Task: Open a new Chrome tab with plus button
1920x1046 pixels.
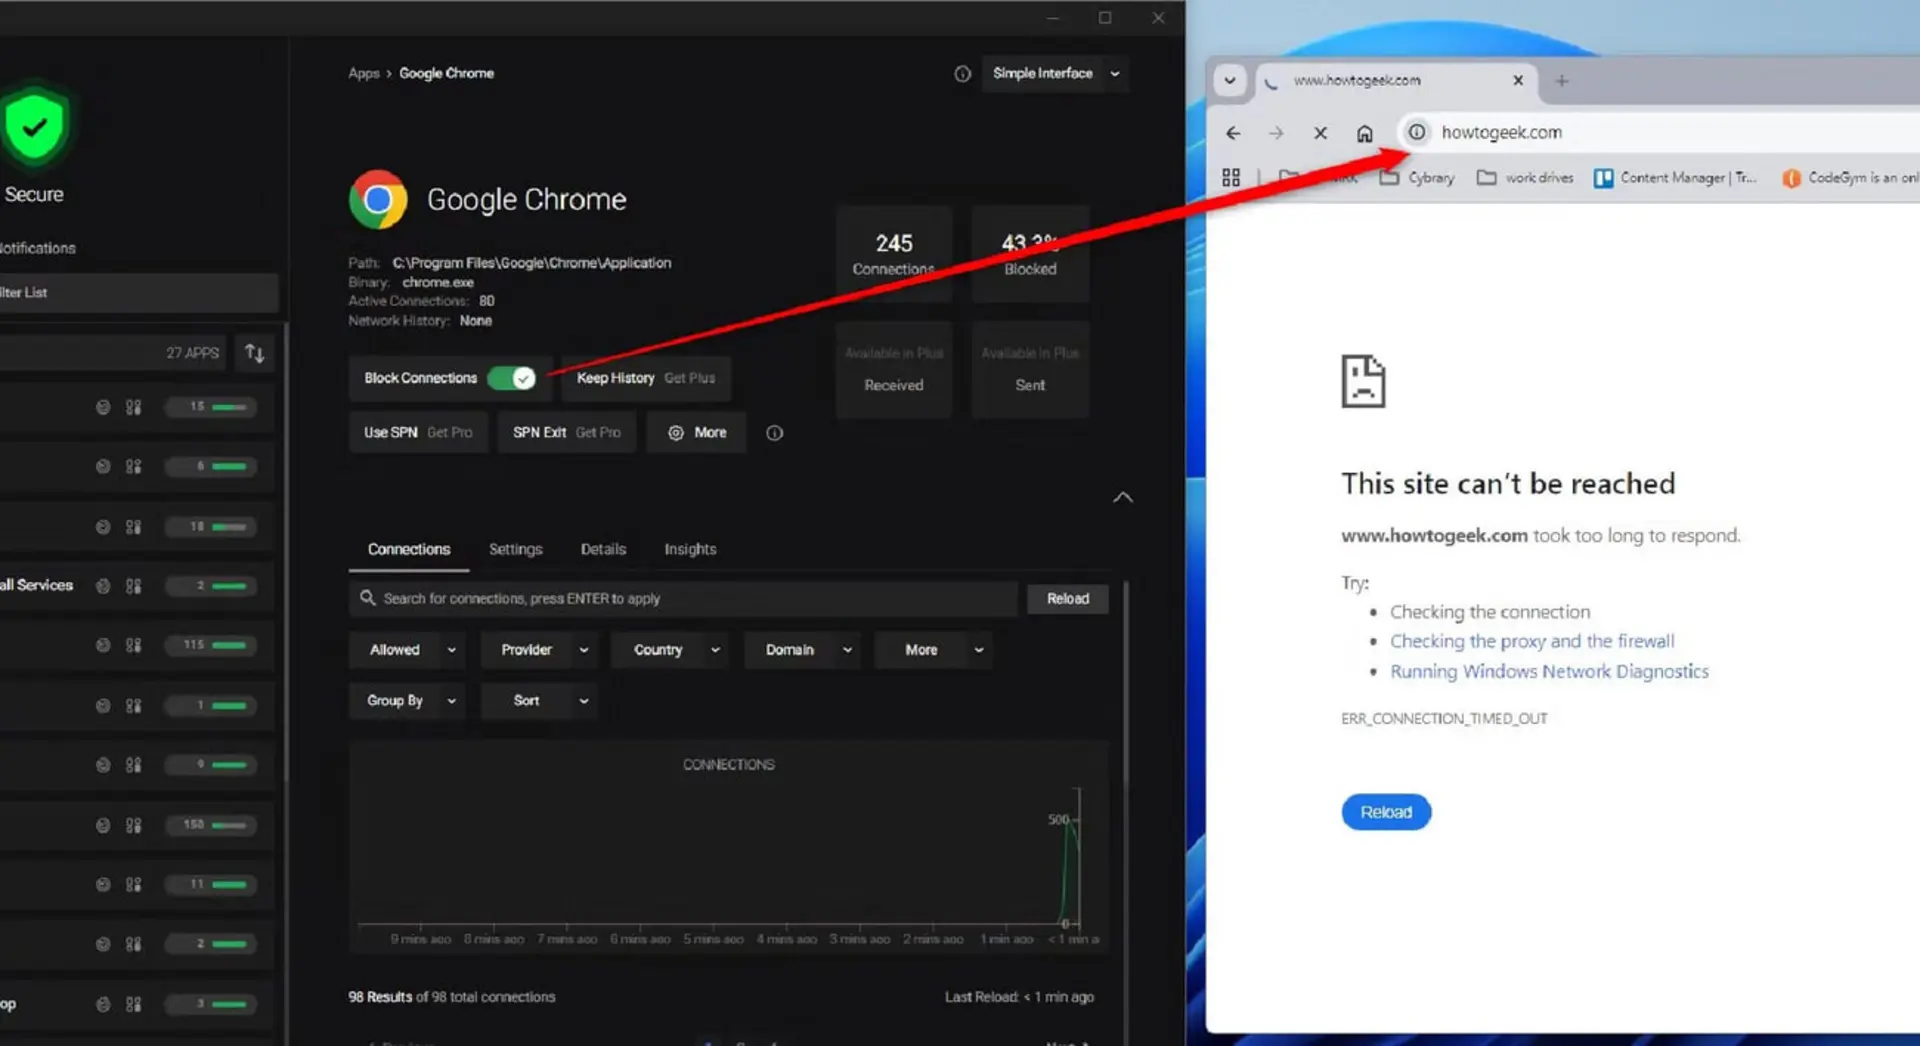Action: tap(1562, 81)
